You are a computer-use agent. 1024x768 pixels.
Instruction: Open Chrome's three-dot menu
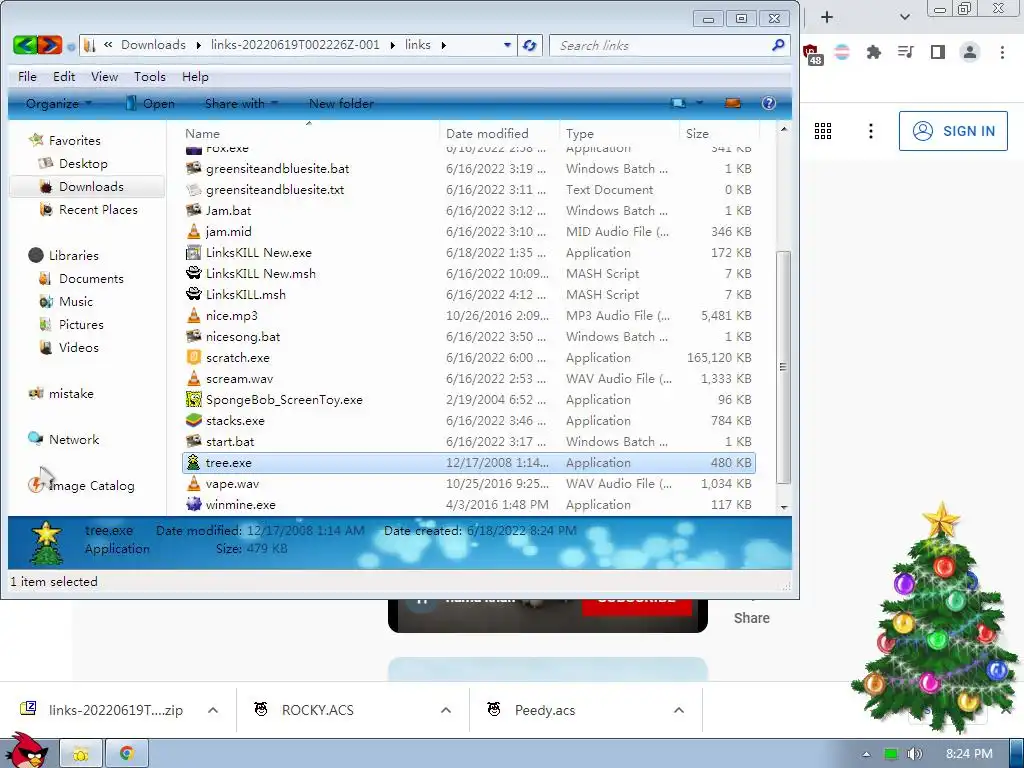pyautogui.click(x=1002, y=52)
